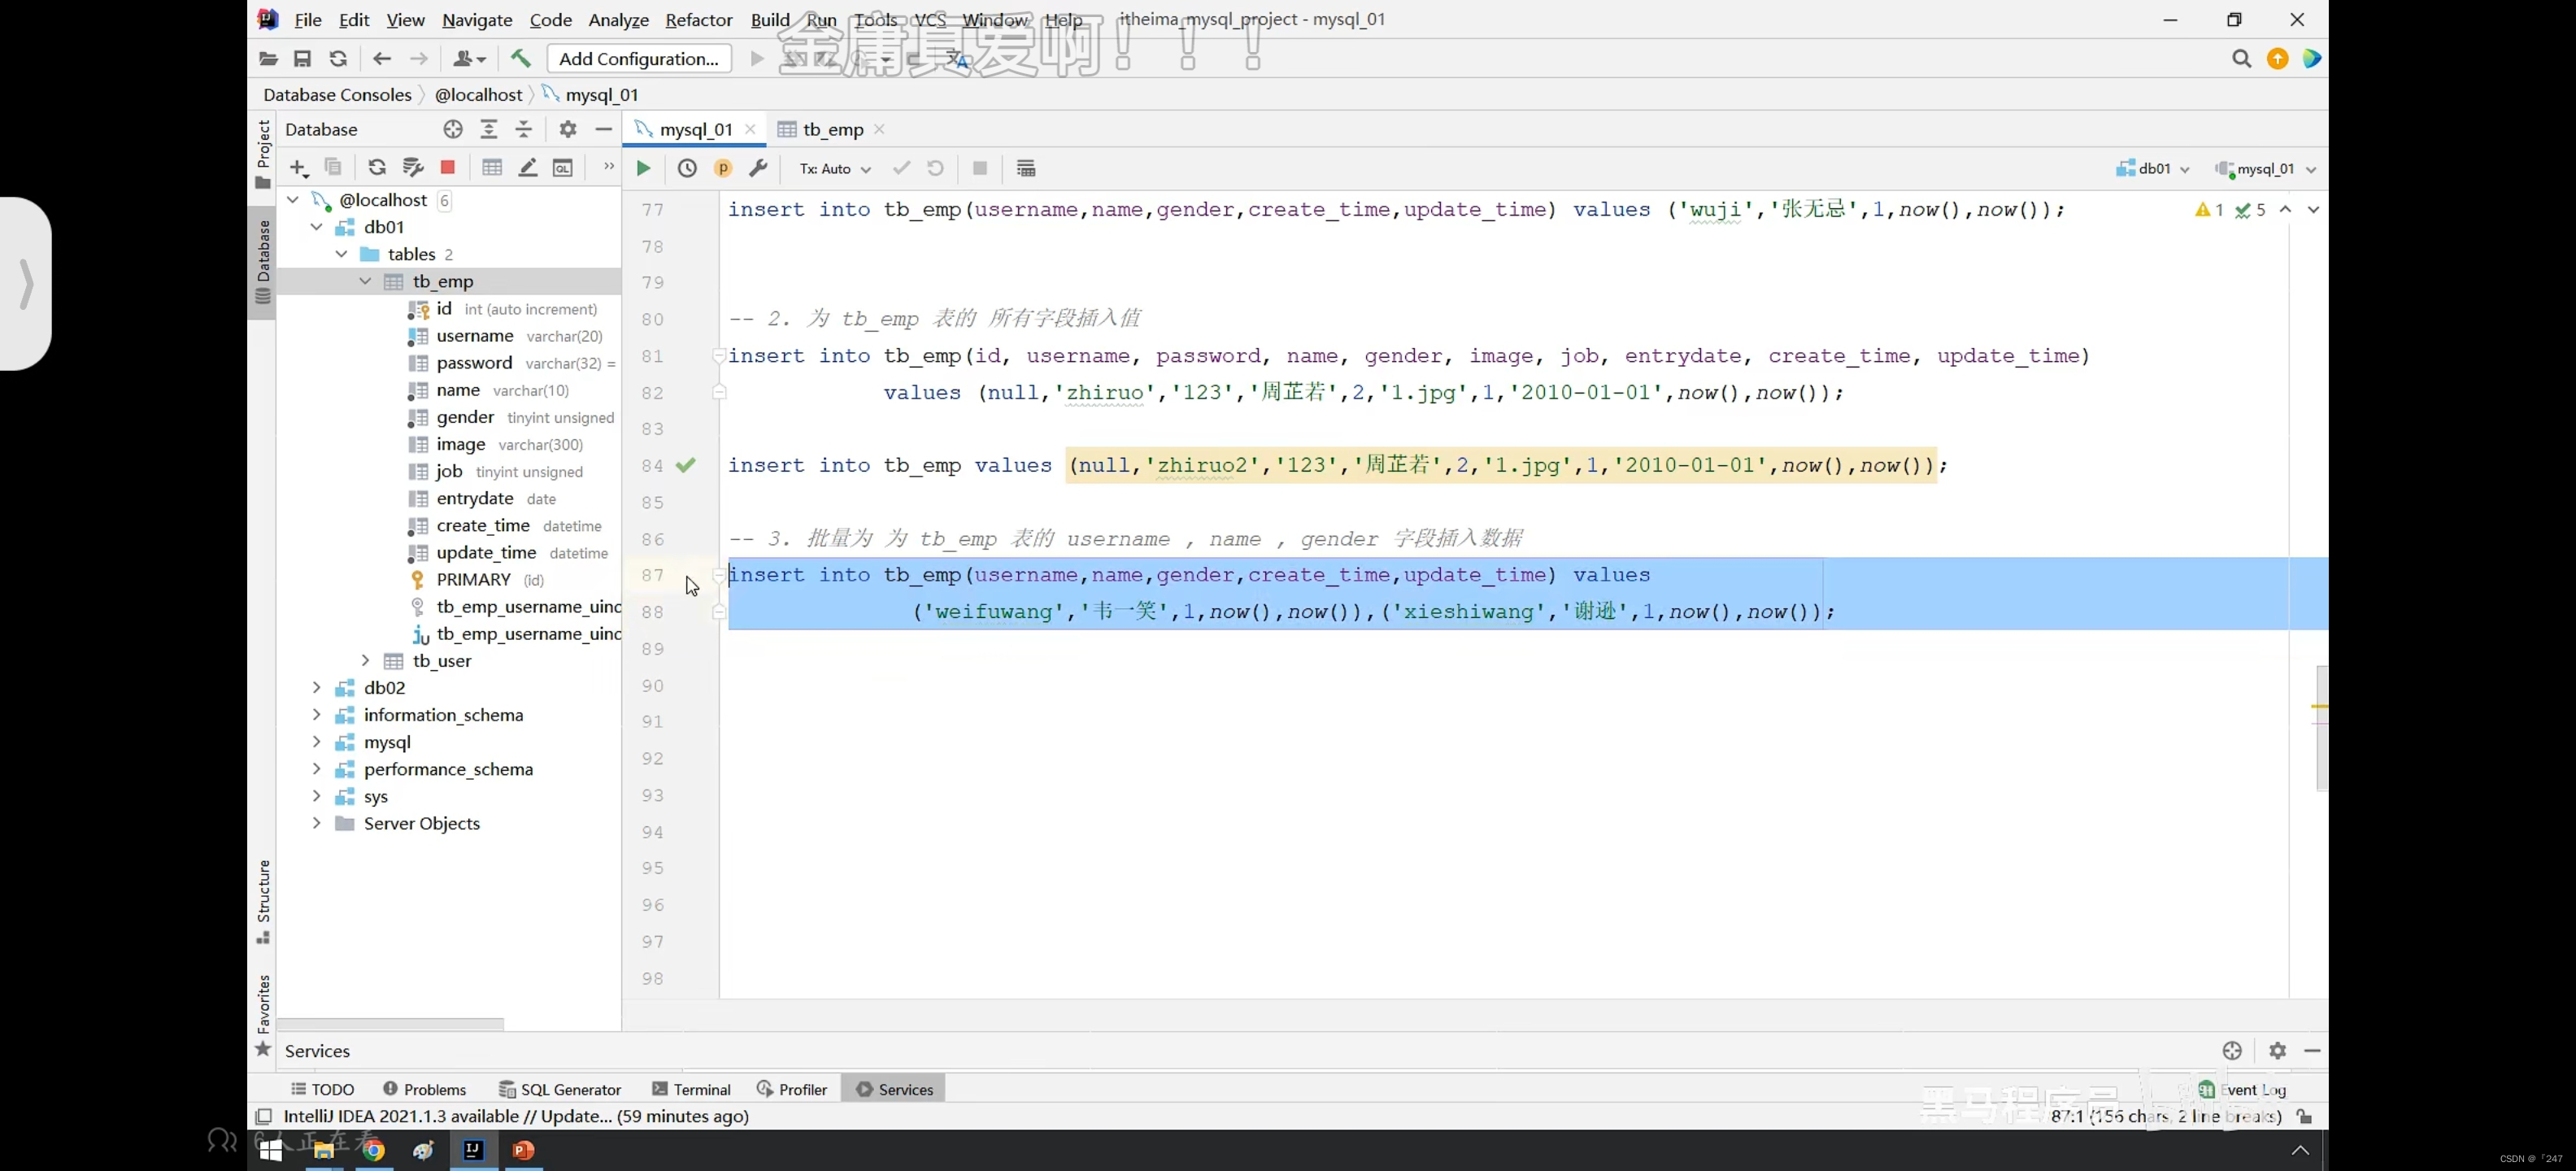Collapse the tables folder node

[x=341, y=254]
